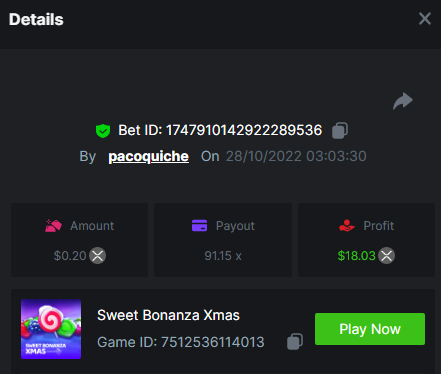This screenshot has width=441, height=374.
Task: Click the share arrow icon
Action: (403, 101)
